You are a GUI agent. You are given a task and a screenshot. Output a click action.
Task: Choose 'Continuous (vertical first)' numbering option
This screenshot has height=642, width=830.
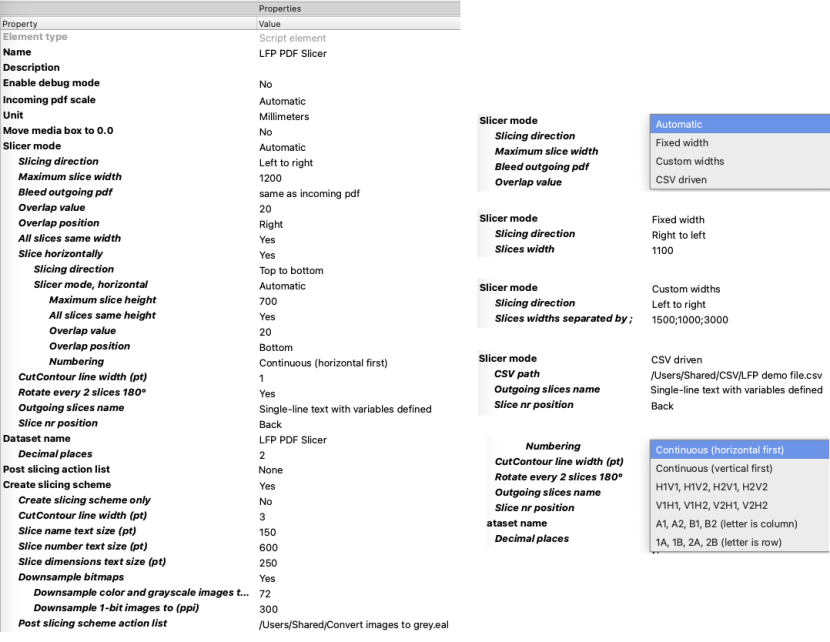(x=713, y=468)
